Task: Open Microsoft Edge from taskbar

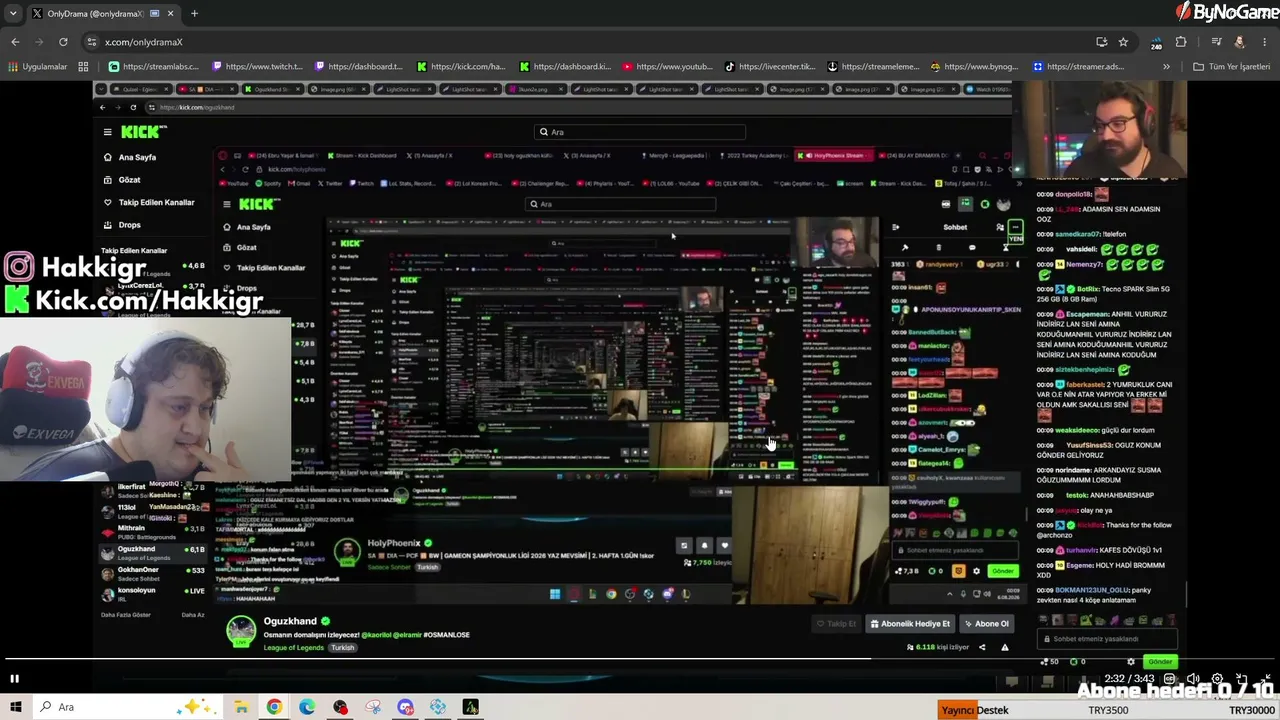Action: (307, 707)
